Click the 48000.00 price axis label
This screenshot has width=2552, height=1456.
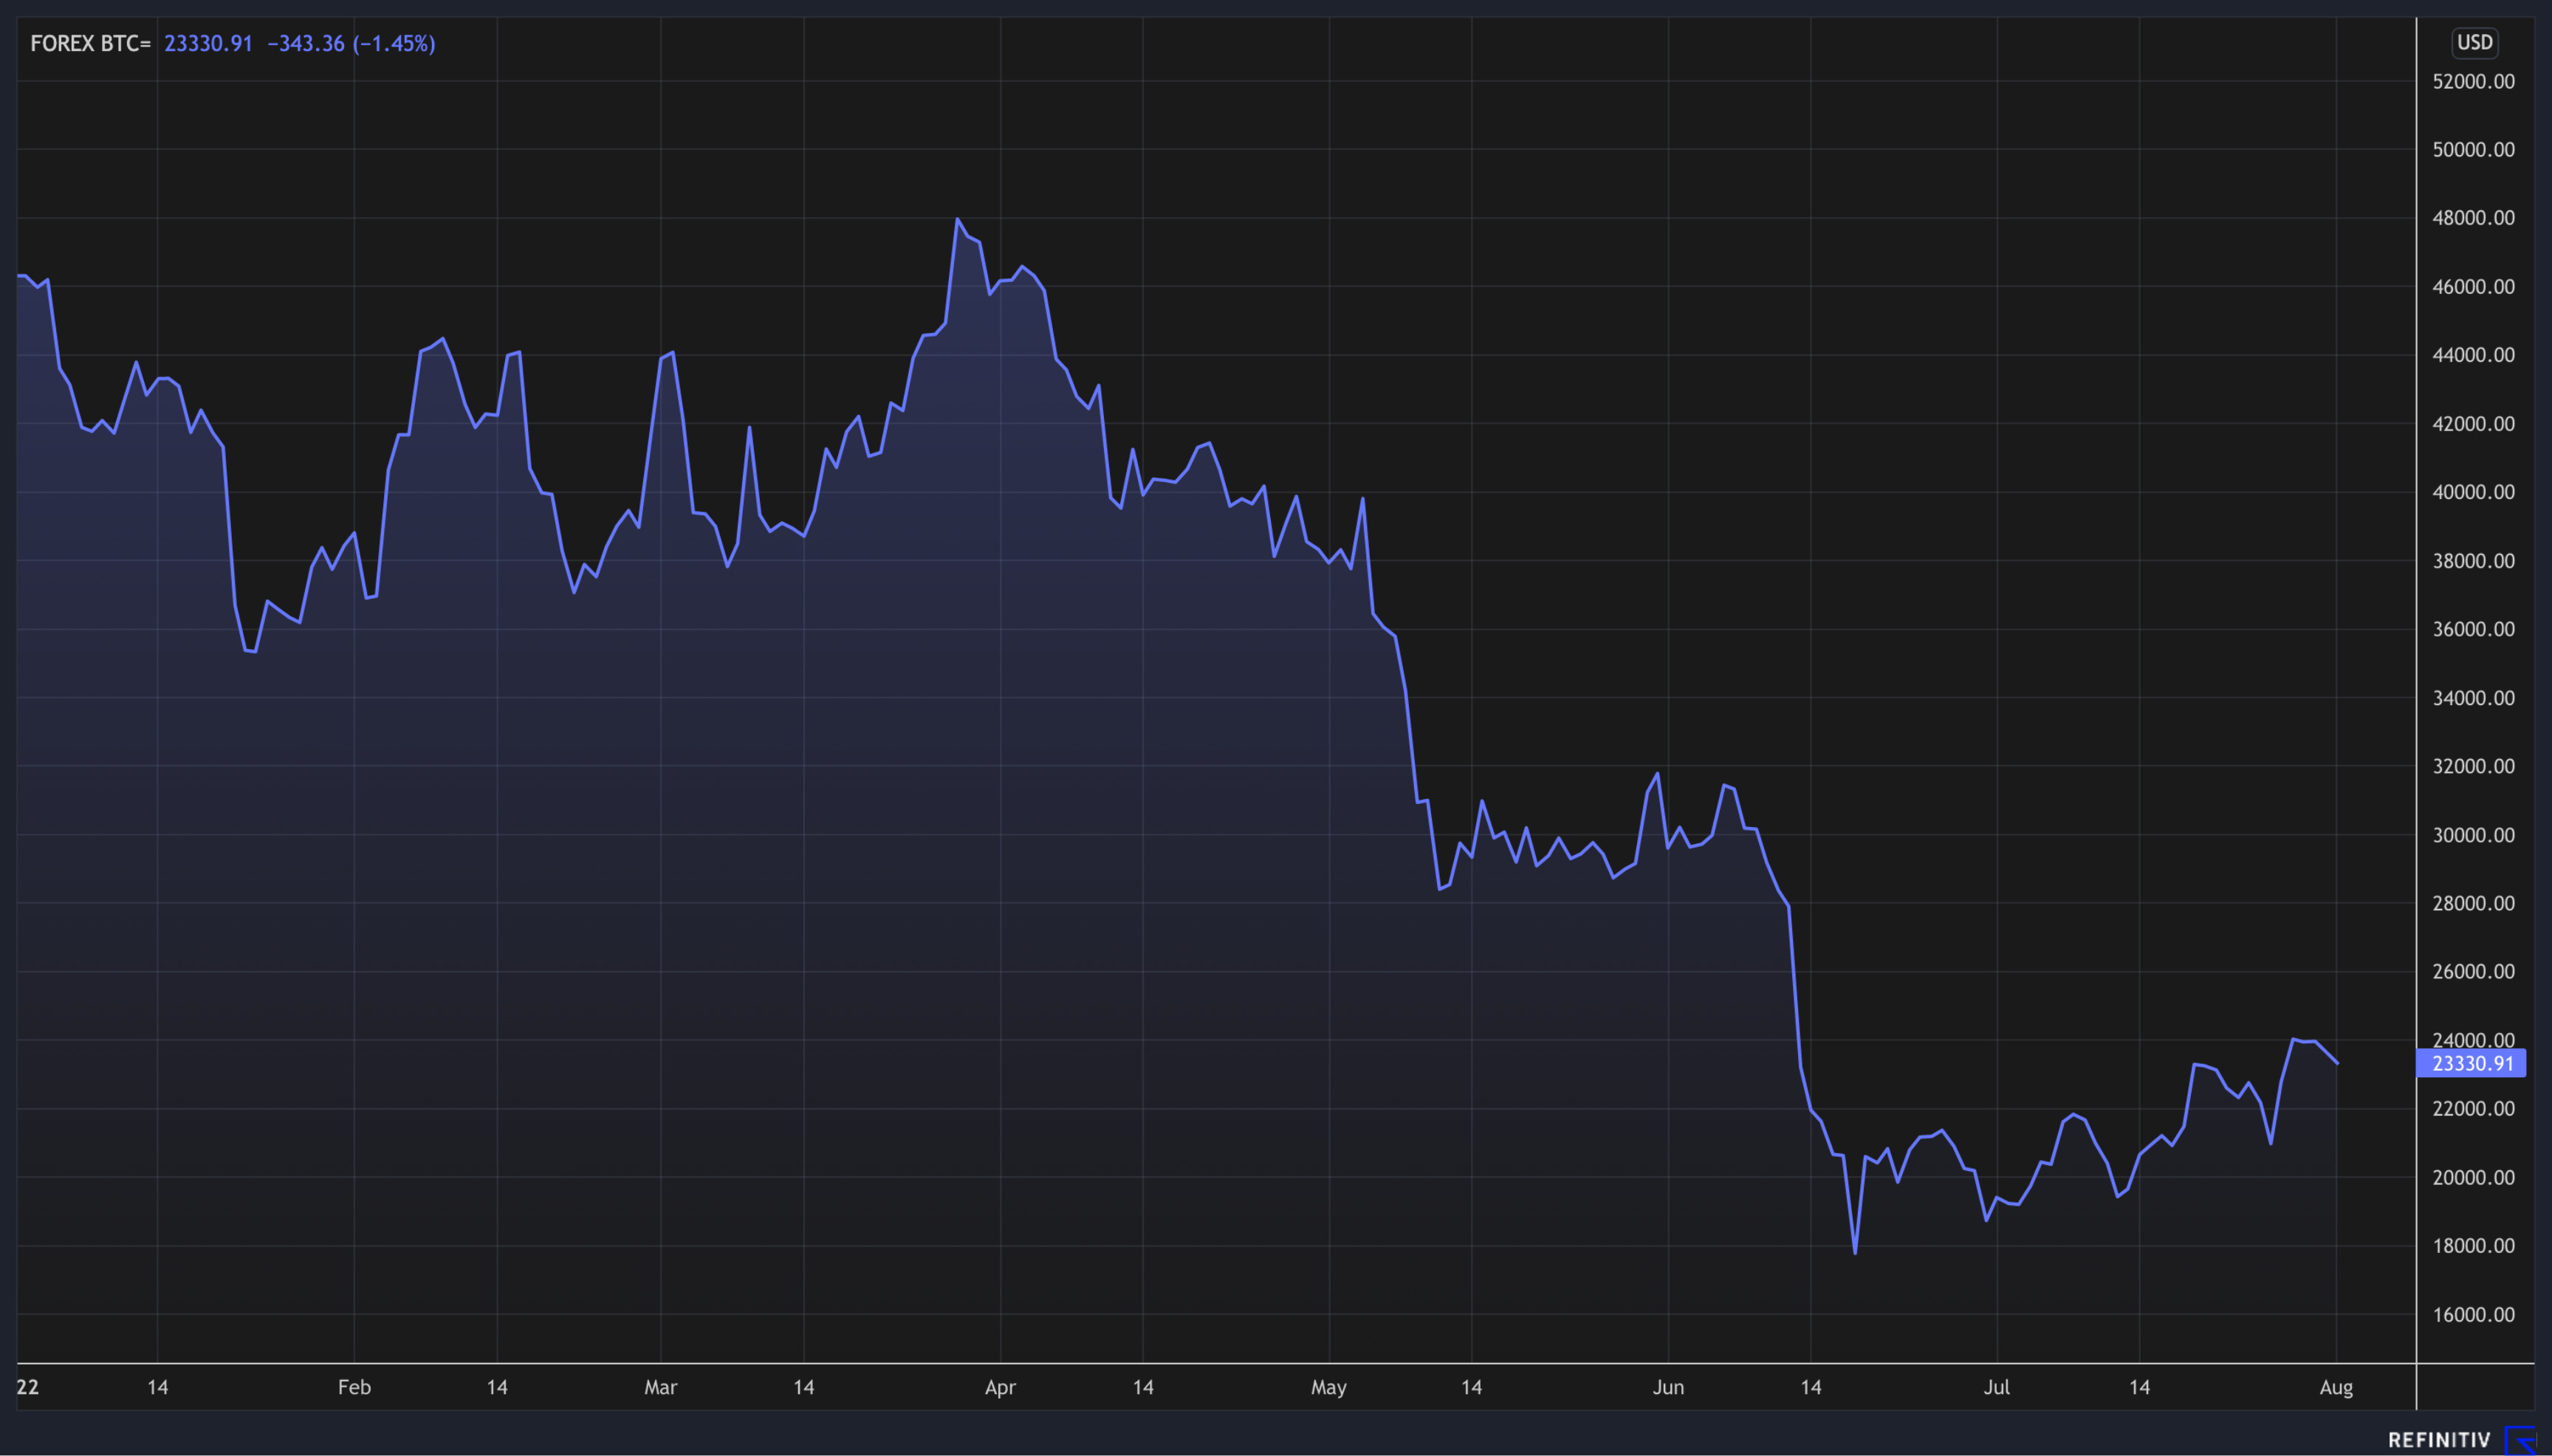pyautogui.click(x=2473, y=218)
